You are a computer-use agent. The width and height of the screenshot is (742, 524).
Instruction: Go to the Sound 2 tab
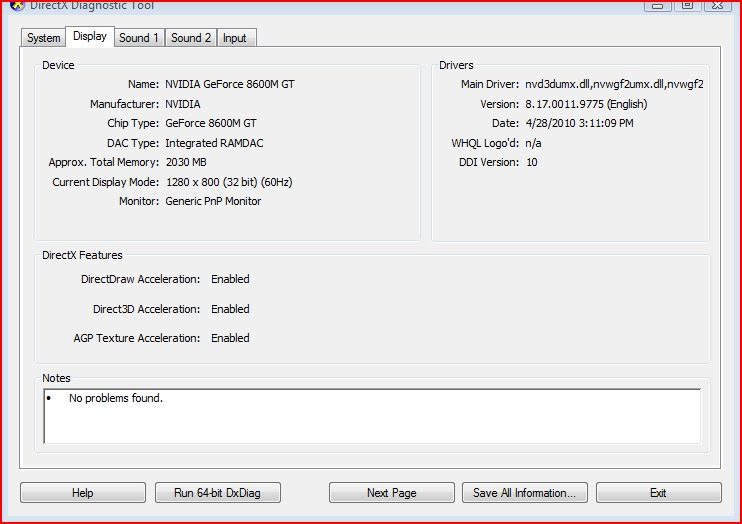[x=191, y=38]
